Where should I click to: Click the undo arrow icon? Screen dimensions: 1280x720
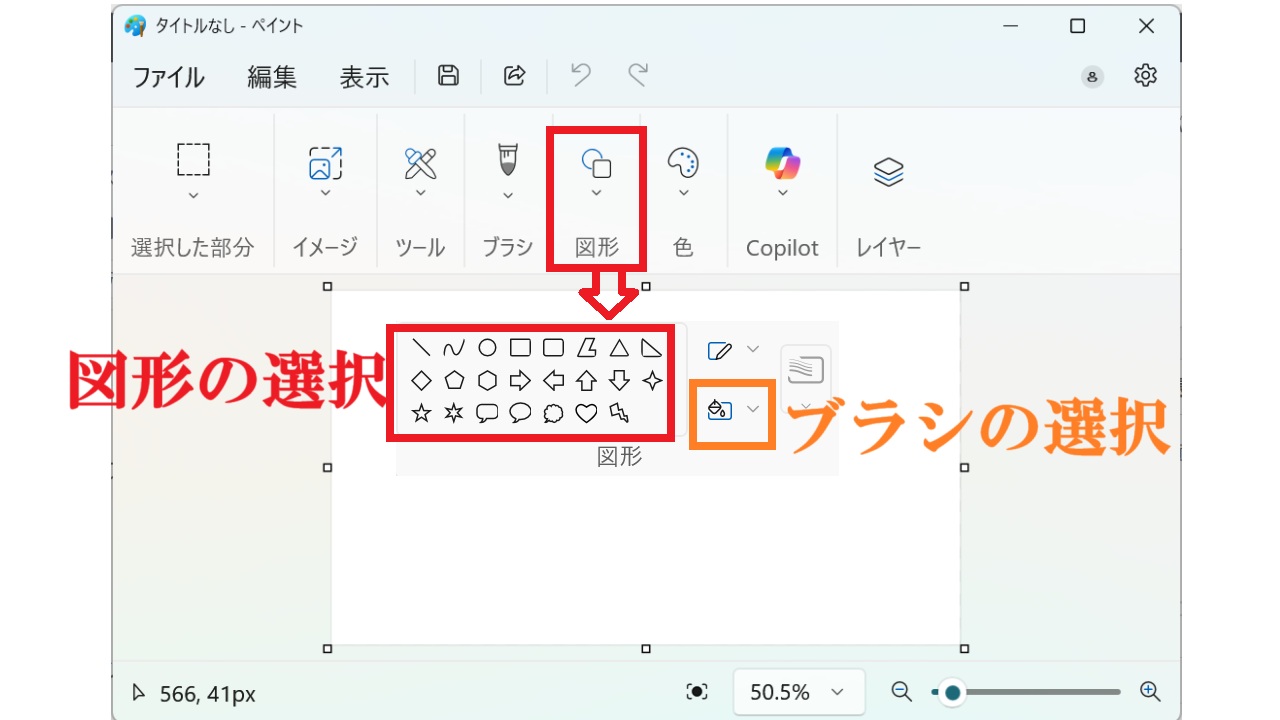[580, 75]
